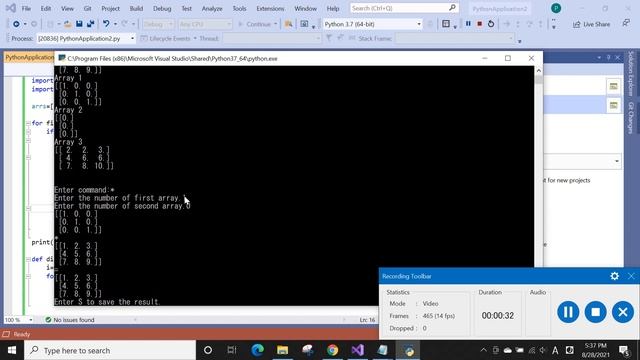
Task: Expand the Undo history dropdown arrow
Action: [115, 24]
